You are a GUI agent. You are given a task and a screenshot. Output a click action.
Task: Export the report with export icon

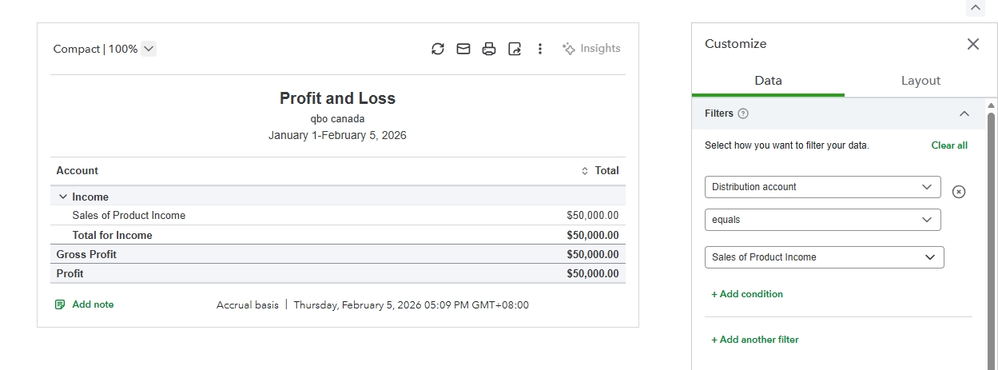click(514, 49)
